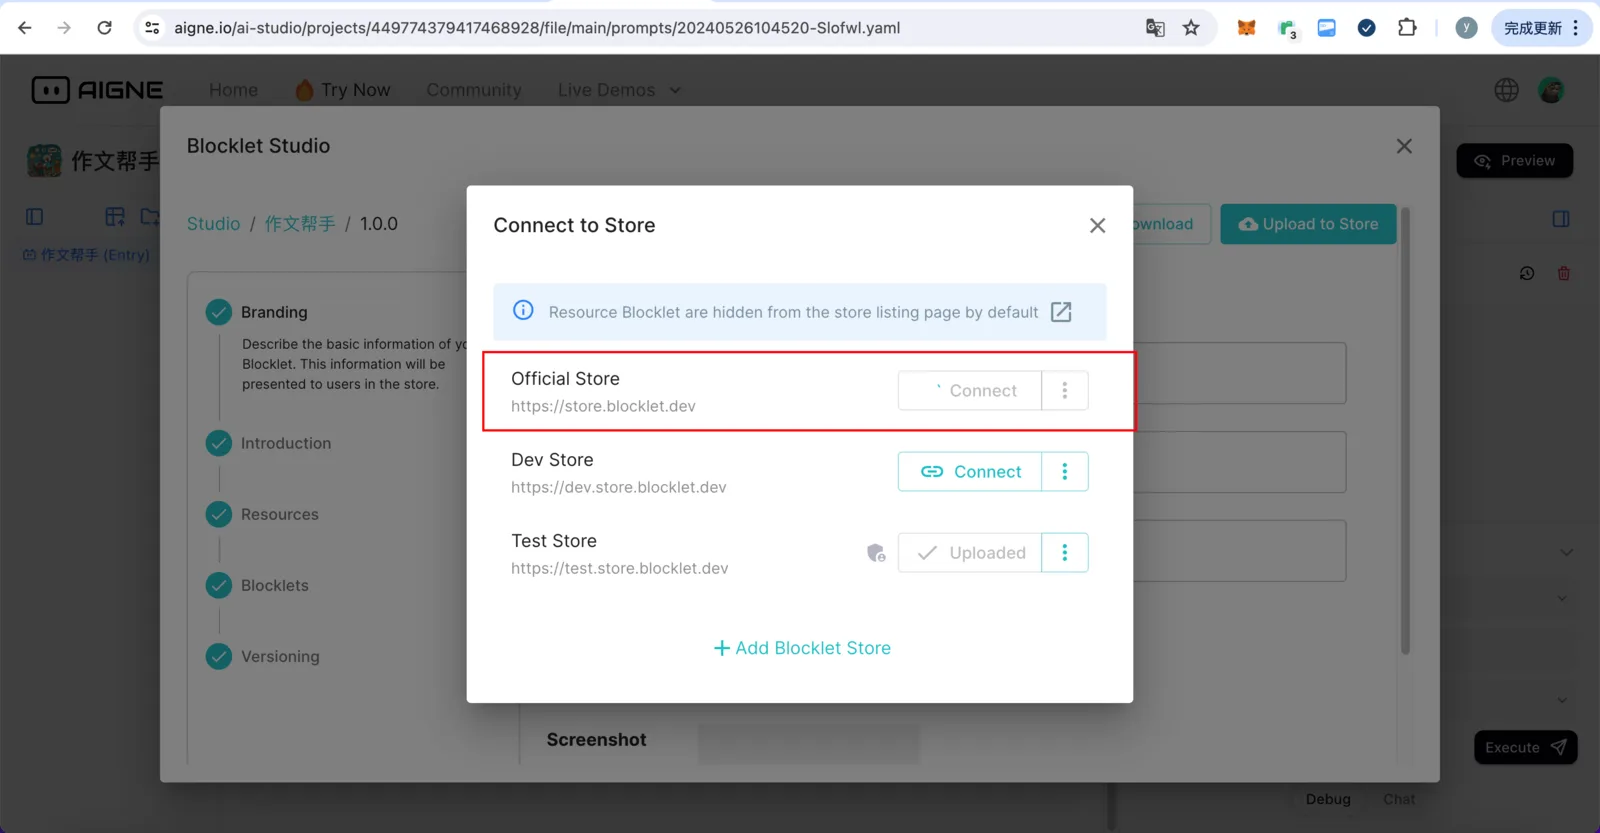1600x833 pixels.
Task: Close the Connect to Store dialog
Action: (x=1097, y=226)
